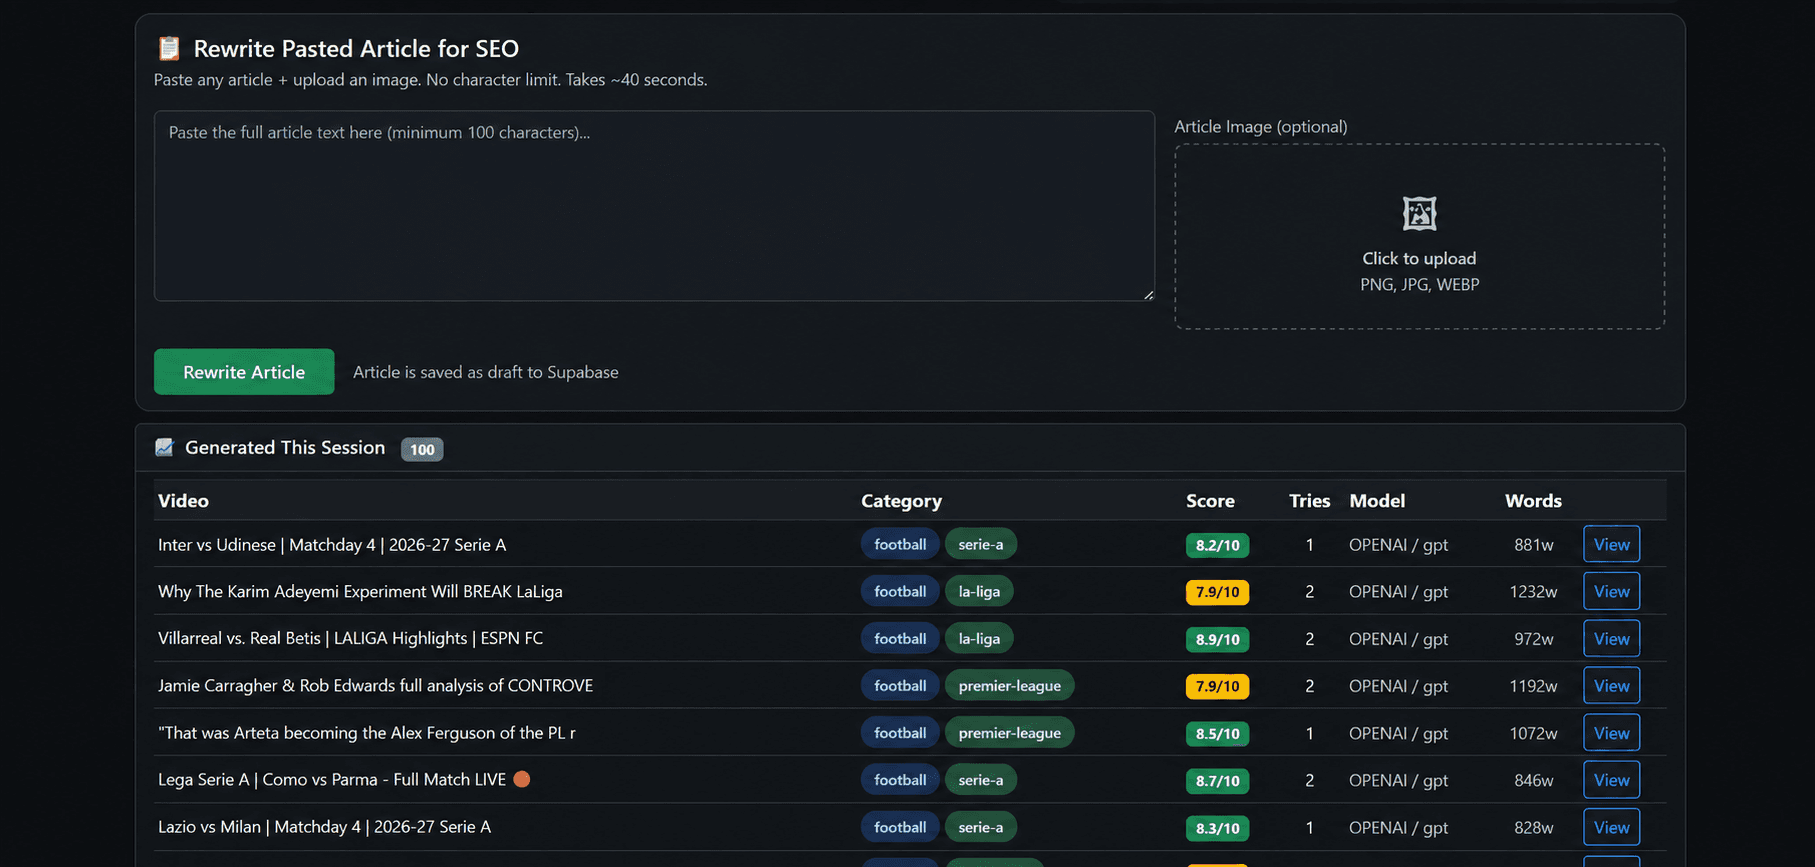Click the 972w word count

point(1533,639)
